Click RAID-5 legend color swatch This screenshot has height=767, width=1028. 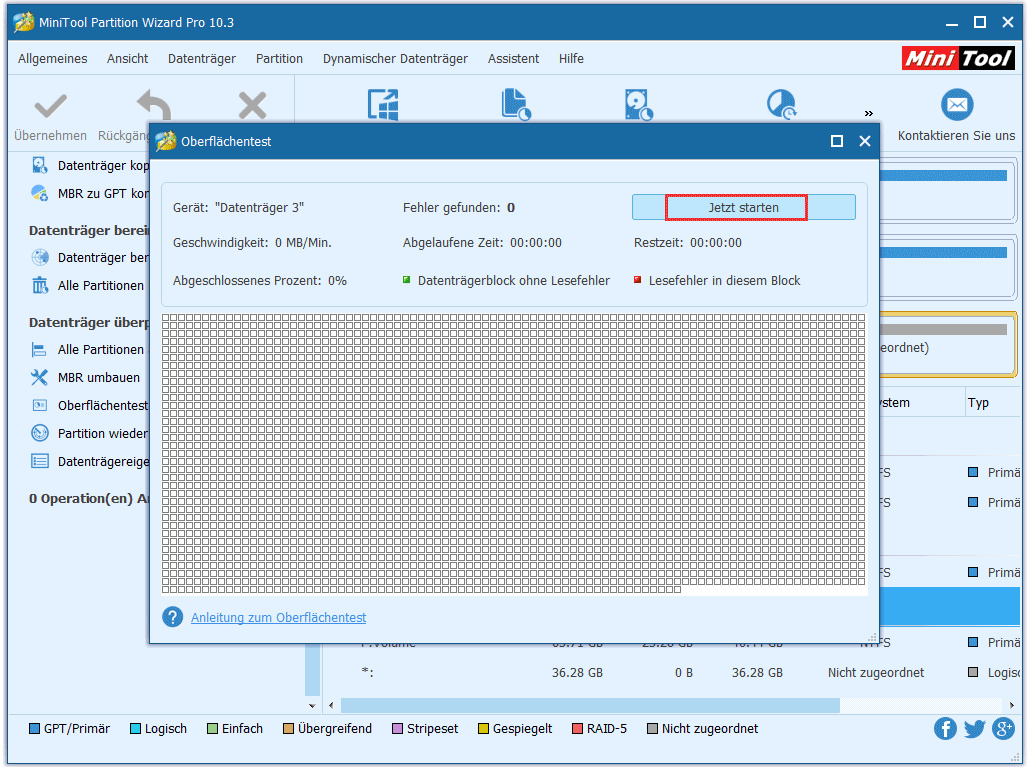pos(577,728)
